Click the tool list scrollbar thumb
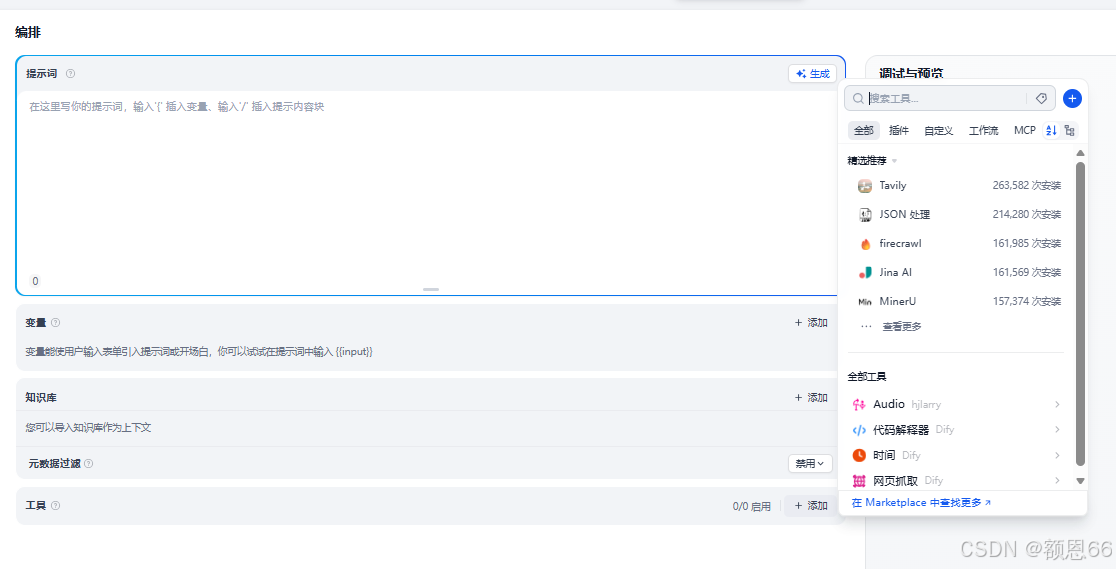The image size is (1116, 569). (x=1080, y=313)
